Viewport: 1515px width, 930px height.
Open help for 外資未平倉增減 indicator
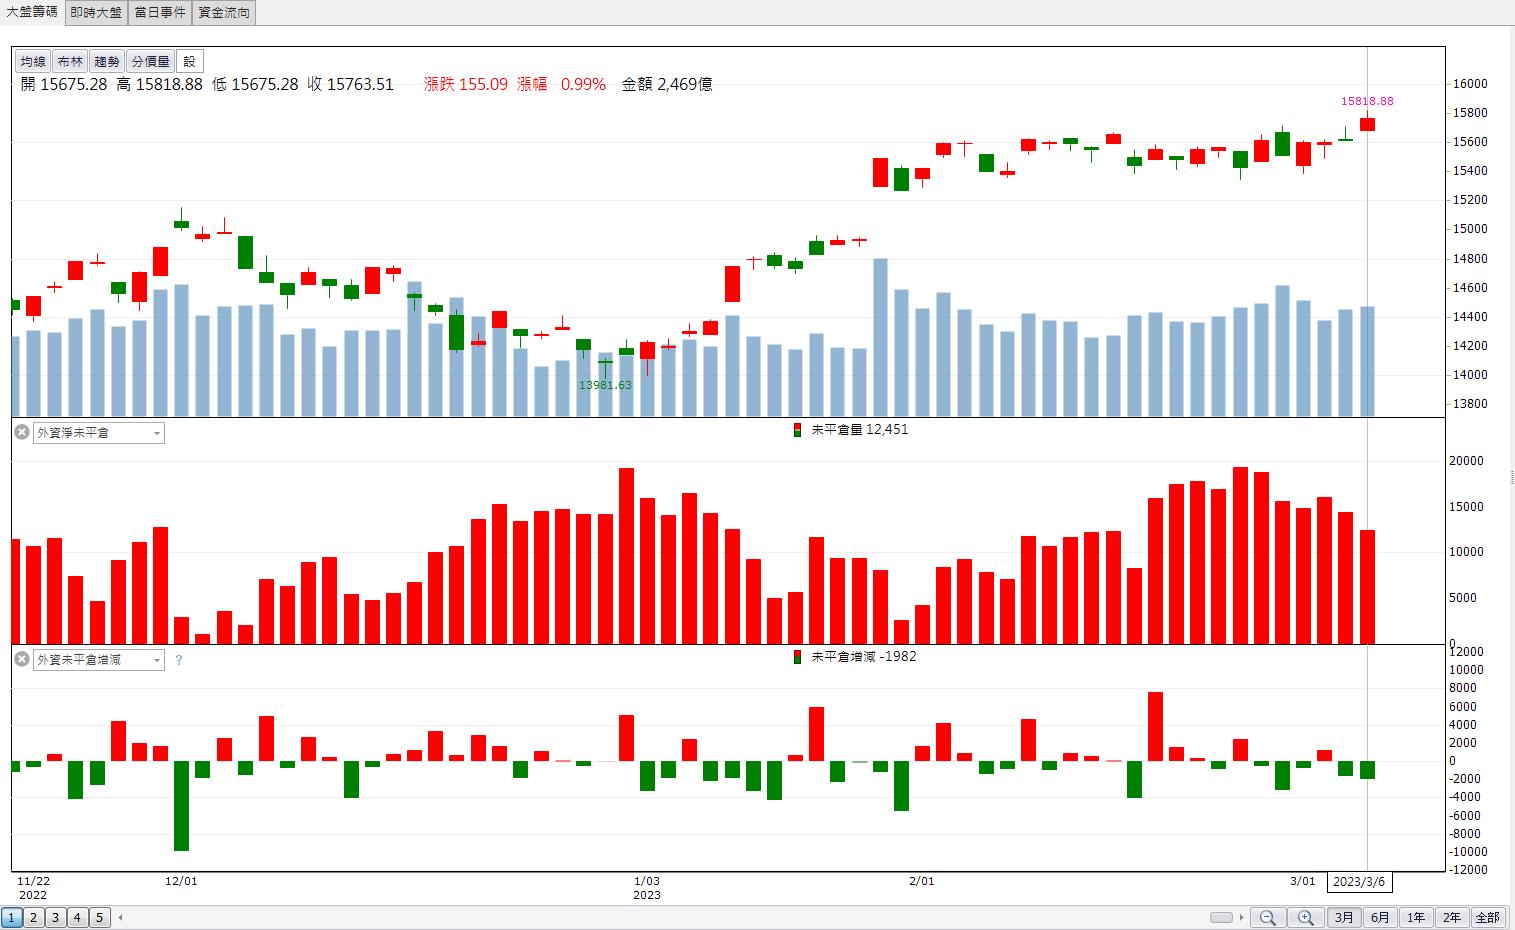(x=179, y=660)
